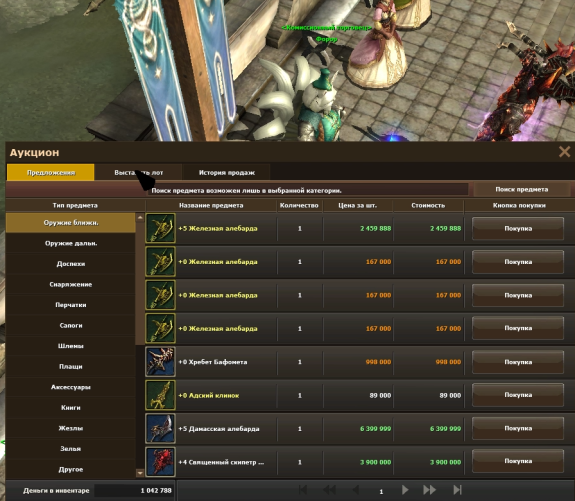Select the Оружие дальн. category

click(x=71, y=243)
